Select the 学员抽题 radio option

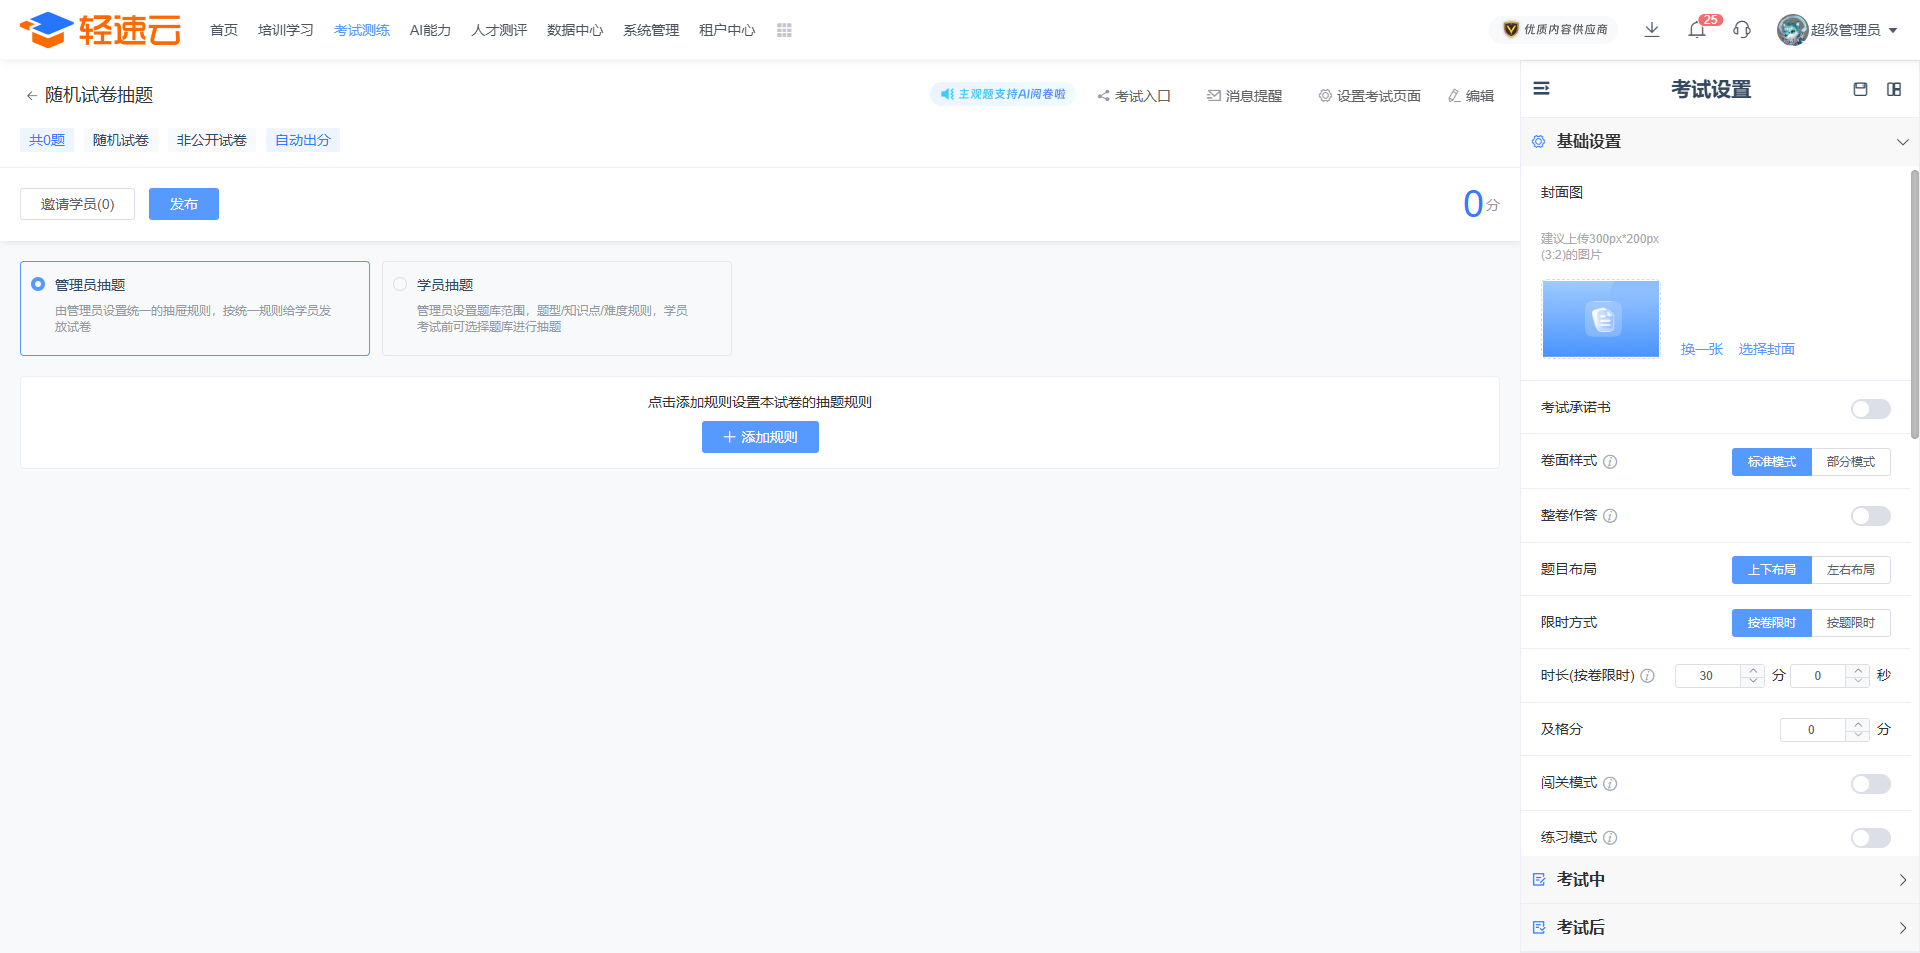click(400, 285)
